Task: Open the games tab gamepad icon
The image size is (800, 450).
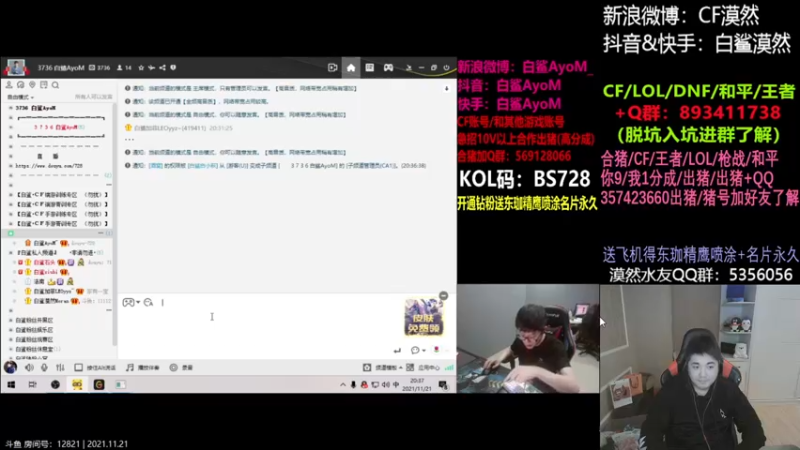Action: [x=388, y=67]
